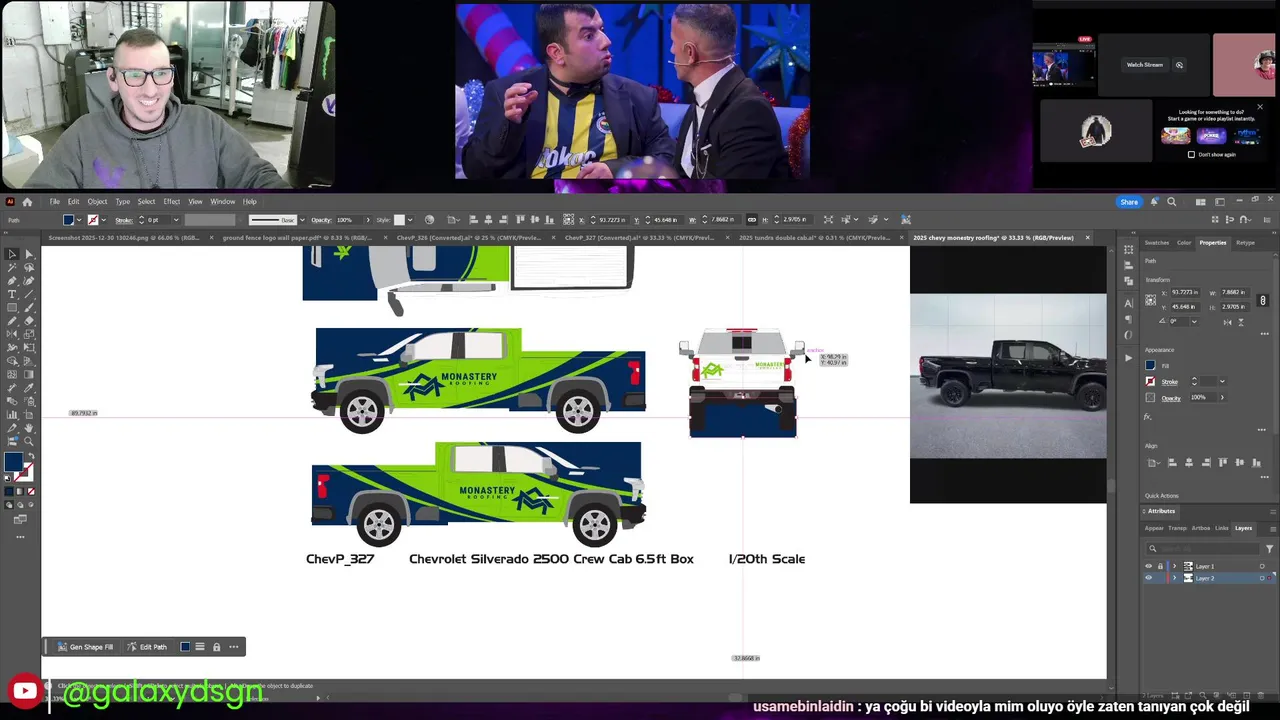This screenshot has width=1280, height=720.
Task: Expand Layer 2 sublayers
Action: tap(1174, 578)
